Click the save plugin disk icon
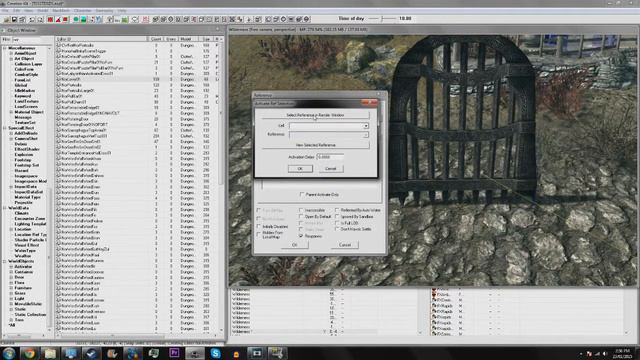Image resolution: width=640 pixels, height=360 pixels. [14, 20]
